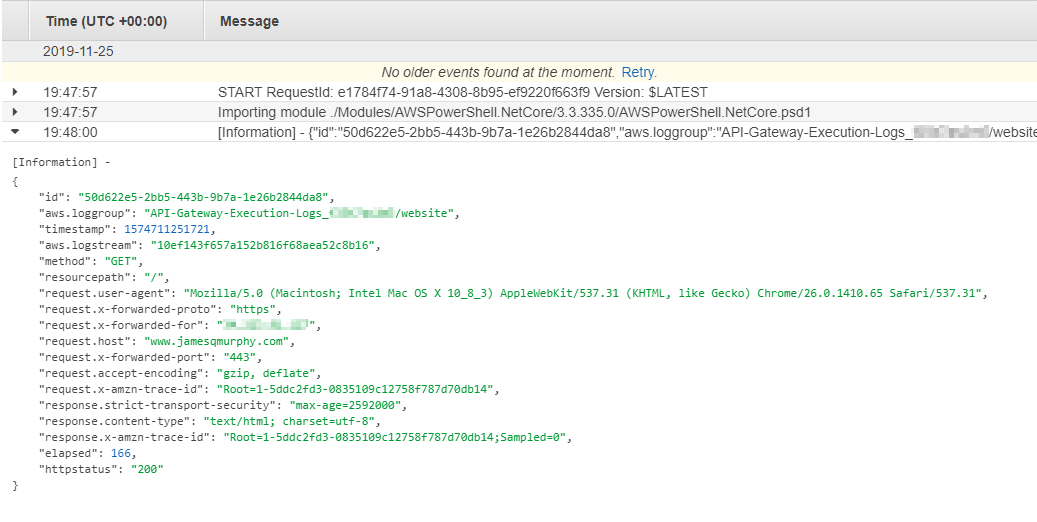Click the 19:48:00 timestamp cell
Viewport: 1037px width, 522px height.
pos(70,132)
